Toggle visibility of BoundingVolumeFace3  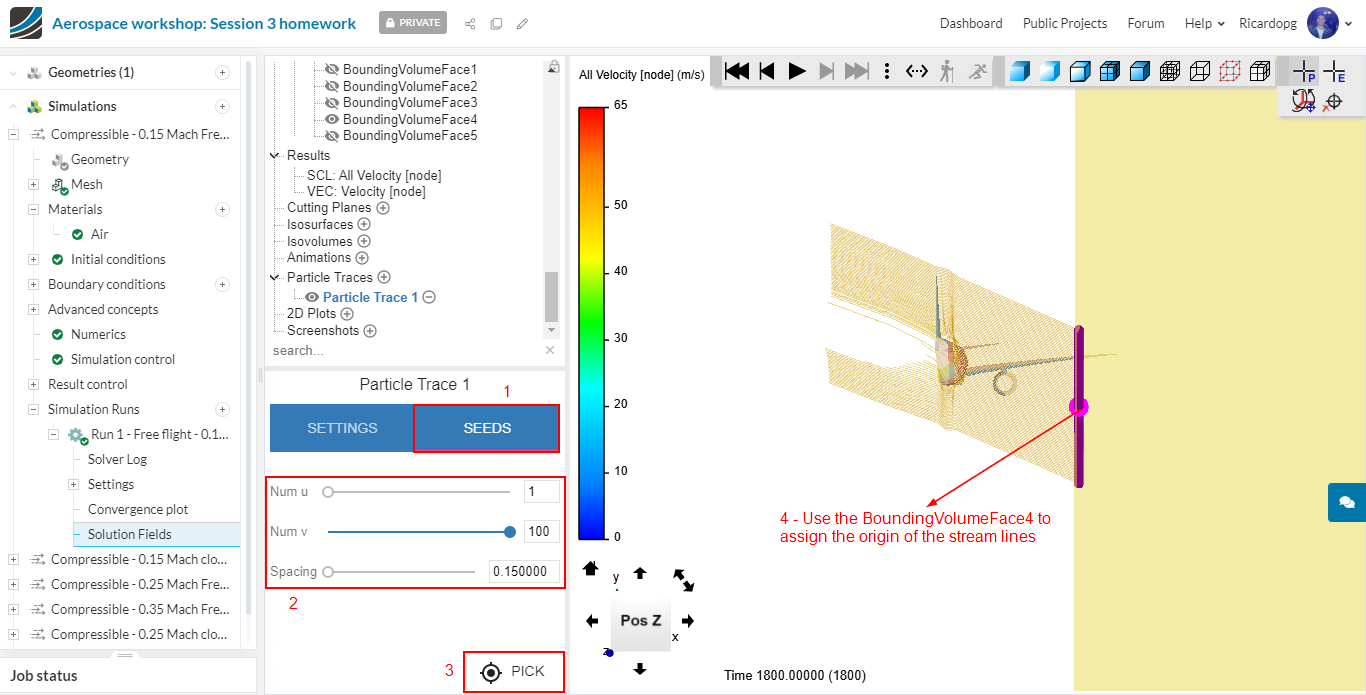pyautogui.click(x=333, y=103)
